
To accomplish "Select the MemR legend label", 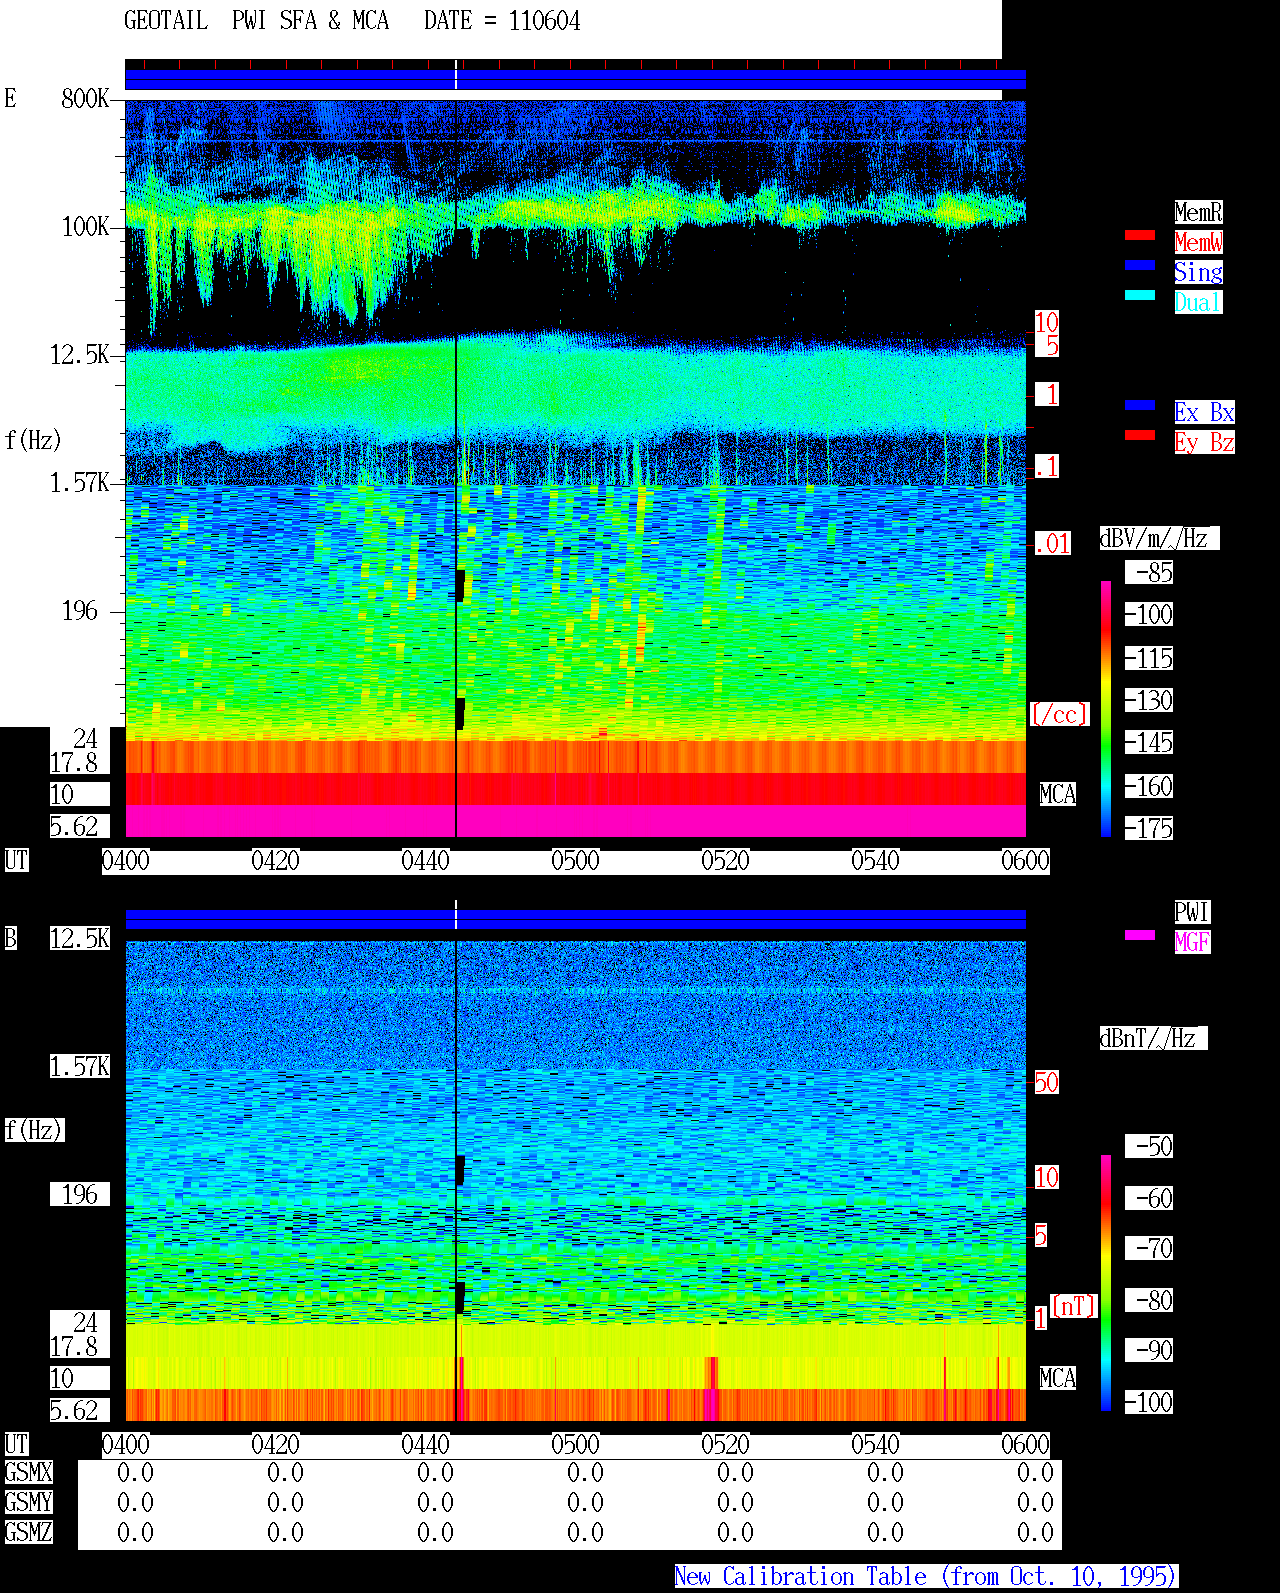I will click(1198, 212).
